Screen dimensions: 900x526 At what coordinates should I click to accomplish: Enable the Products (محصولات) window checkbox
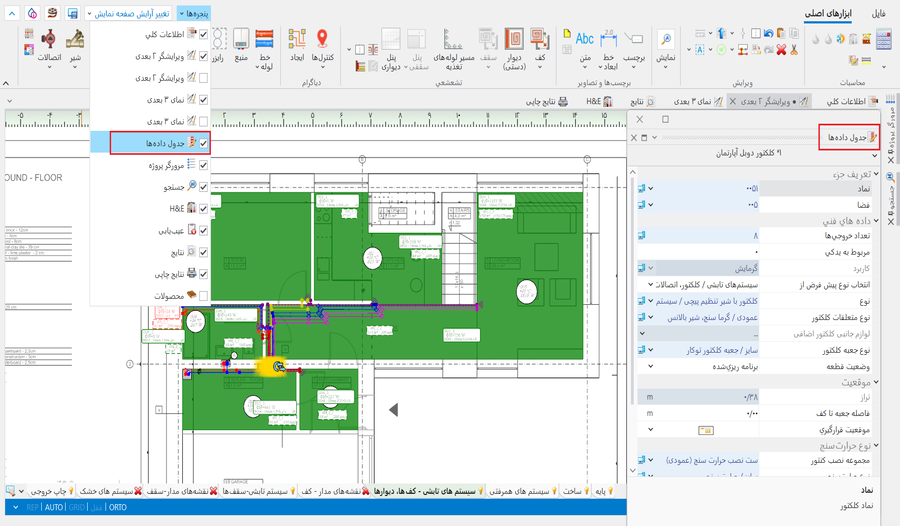point(204,296)
